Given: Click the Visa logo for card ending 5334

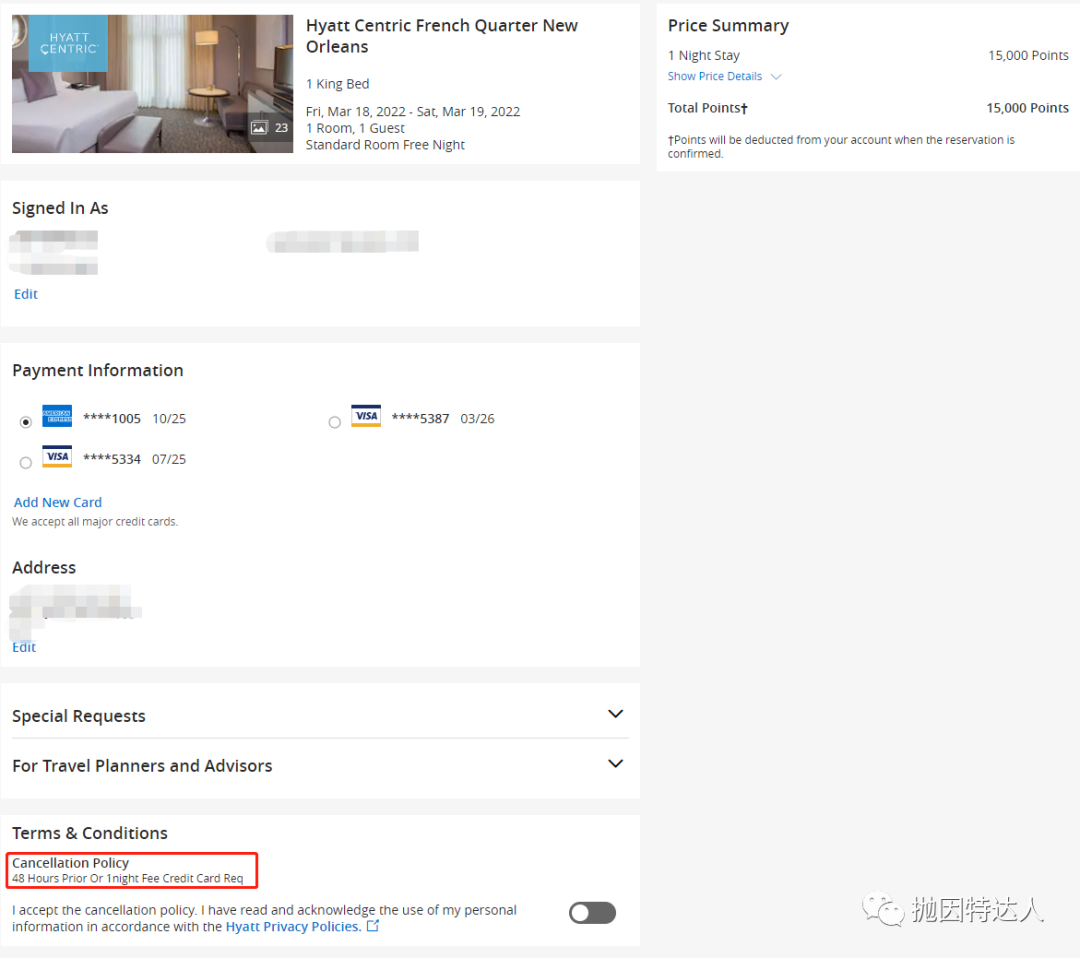Looking at the screenshot, I should pos(57,458).
